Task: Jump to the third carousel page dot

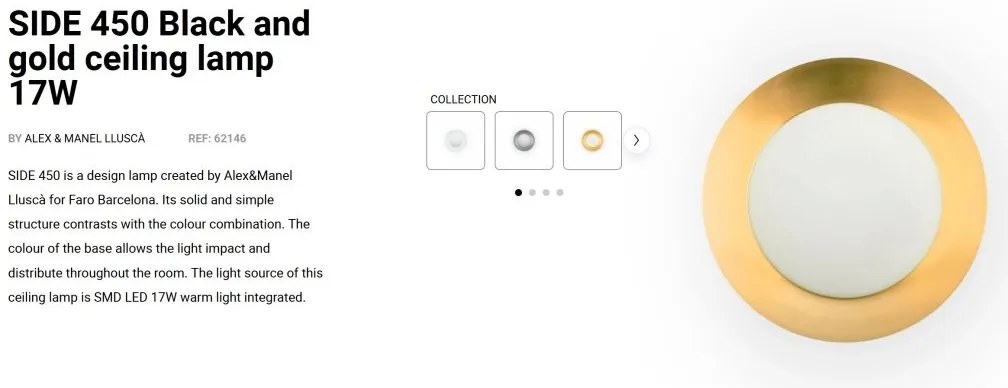Action: 546,192
